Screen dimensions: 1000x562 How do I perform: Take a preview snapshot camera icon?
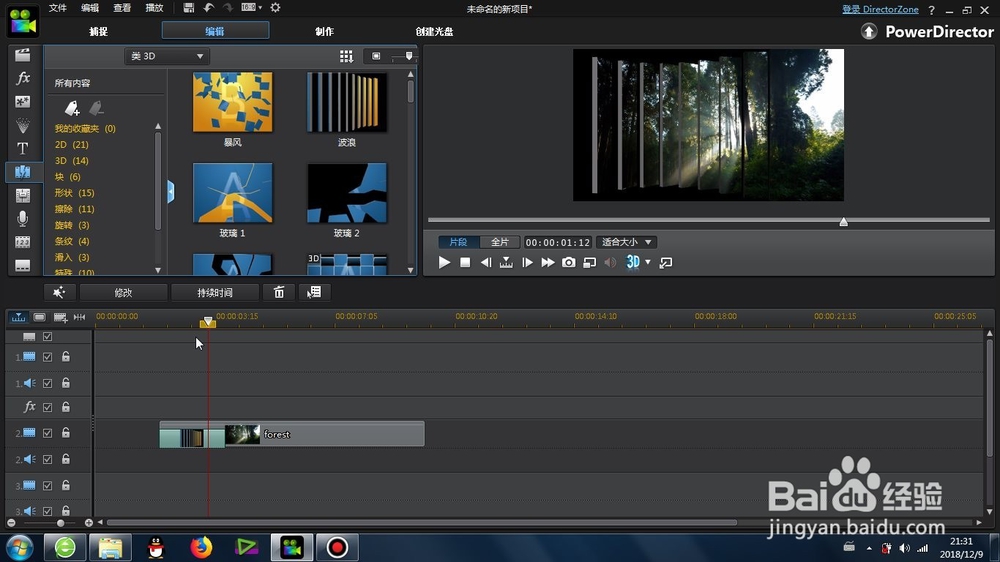coord(568,262)
